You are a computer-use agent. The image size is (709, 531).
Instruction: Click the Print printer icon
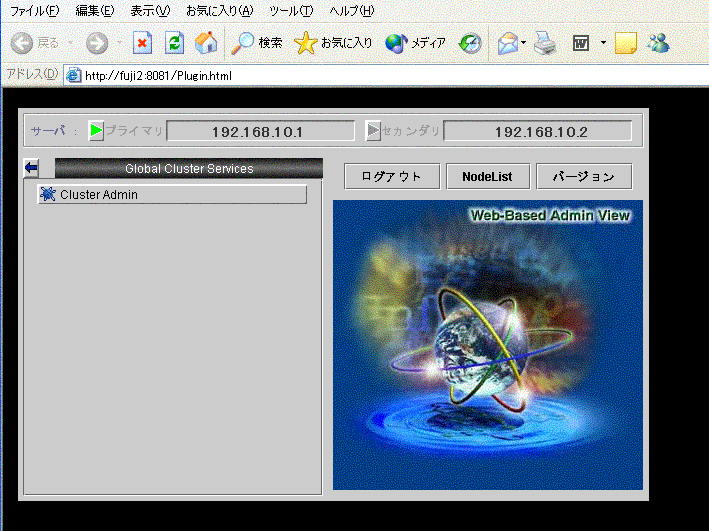[x=545, y=43]
